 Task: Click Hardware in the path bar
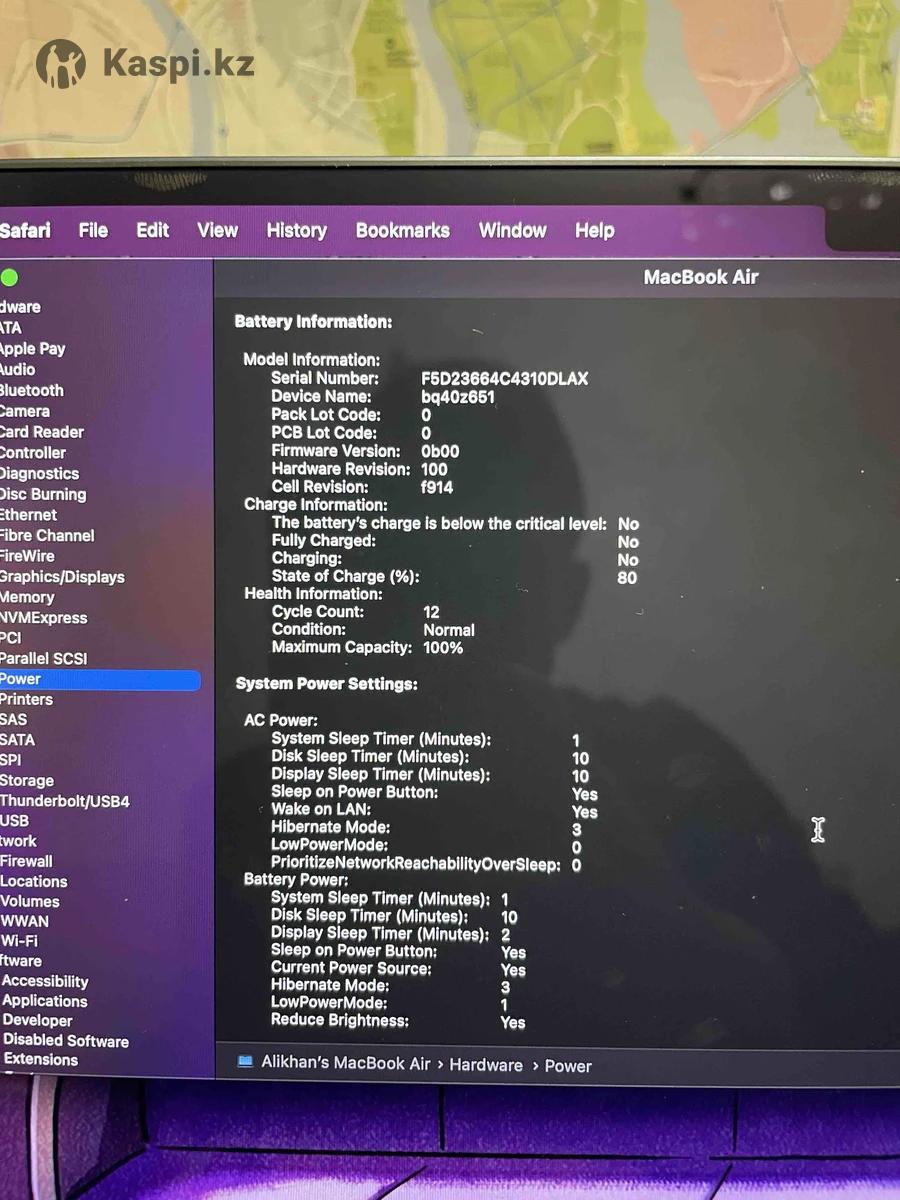tap(486, 1065)
